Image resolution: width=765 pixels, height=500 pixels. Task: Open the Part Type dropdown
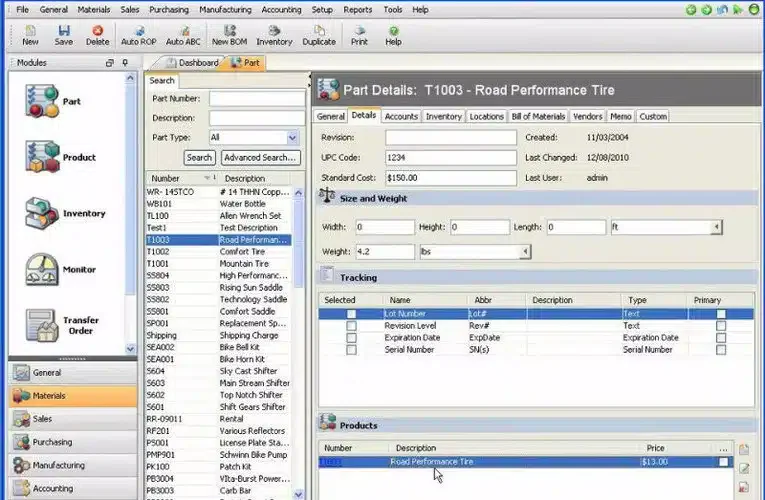click(x=292, y=138)
